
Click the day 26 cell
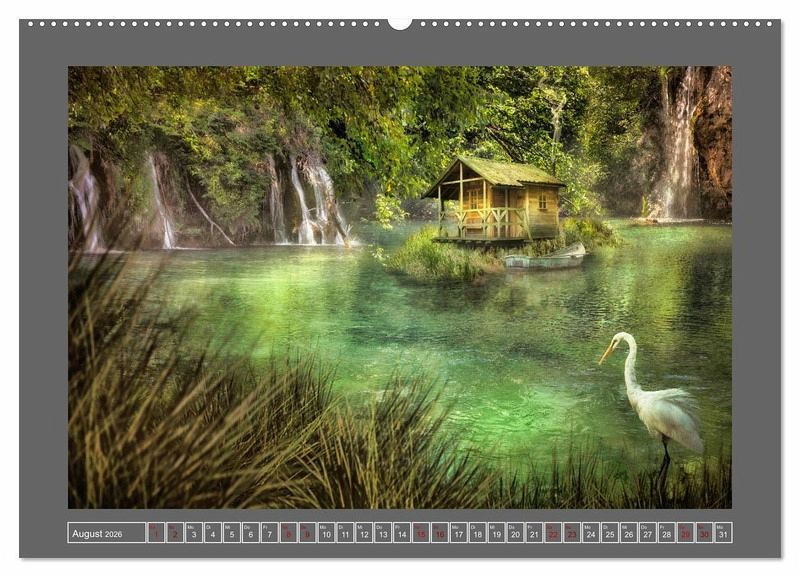[628, 532]
